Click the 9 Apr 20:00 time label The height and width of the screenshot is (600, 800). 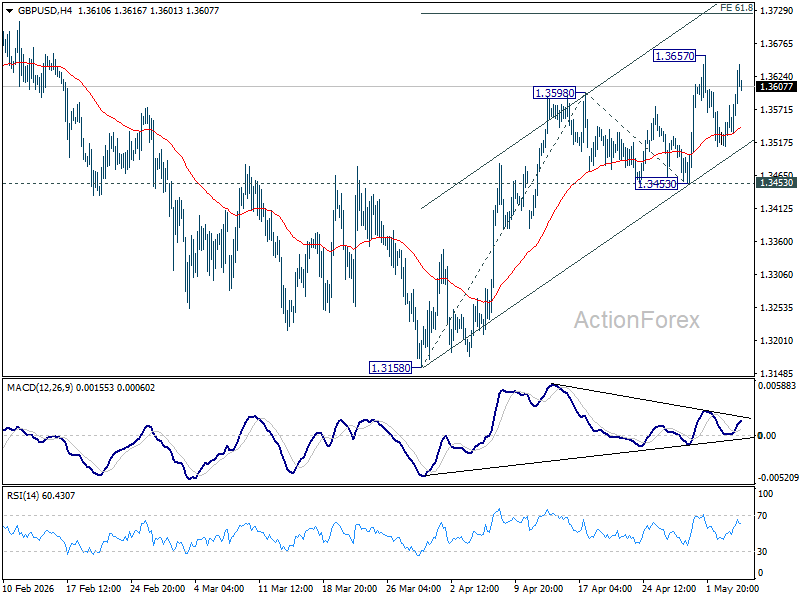(539, 589)
